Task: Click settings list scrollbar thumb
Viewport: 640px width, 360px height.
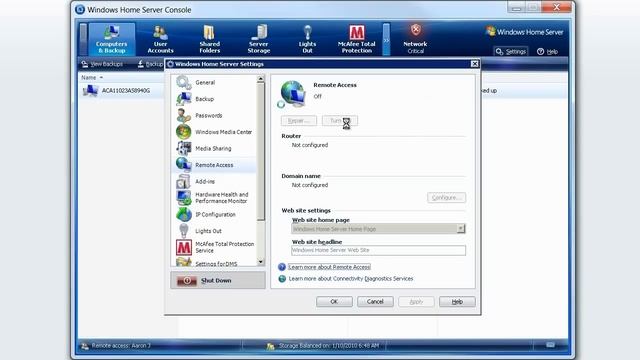Action: (260, 151)
